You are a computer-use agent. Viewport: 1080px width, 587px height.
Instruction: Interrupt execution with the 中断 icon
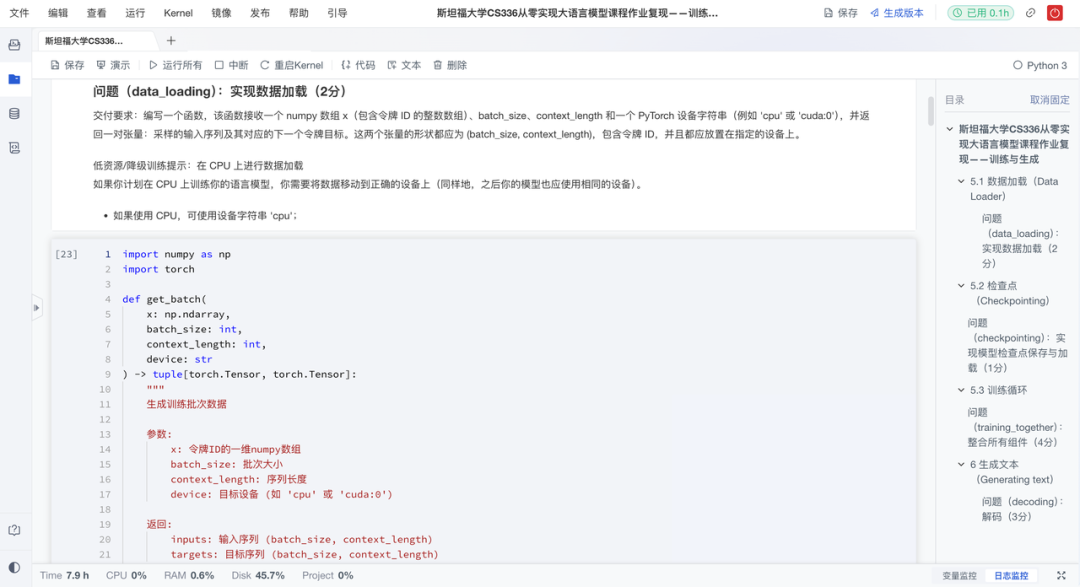pos(221,63)
